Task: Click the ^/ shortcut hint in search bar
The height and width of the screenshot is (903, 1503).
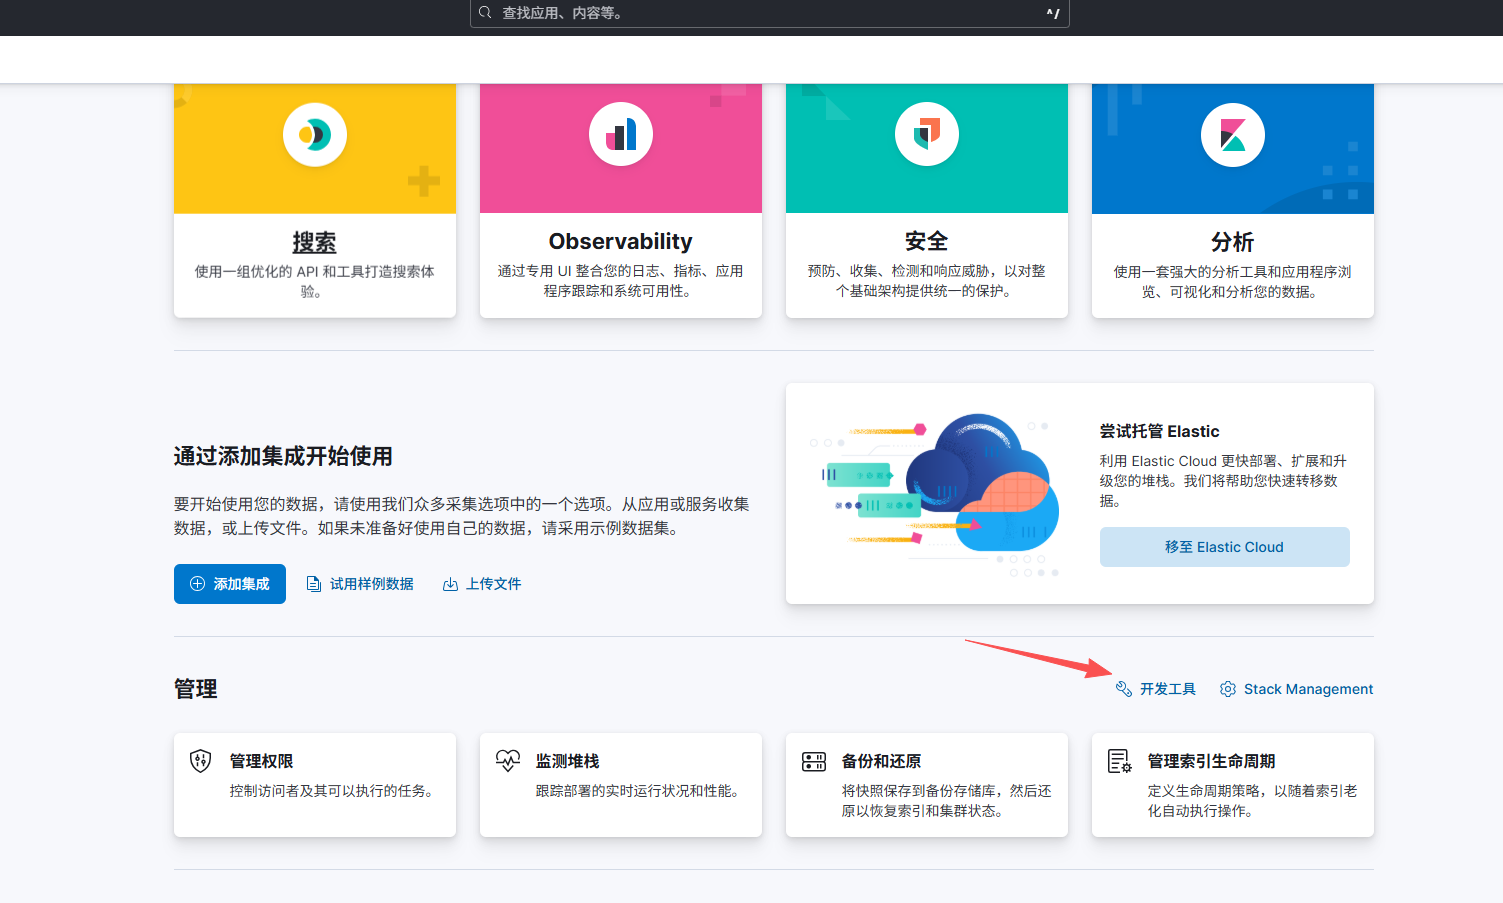Action: [1053, 13]
